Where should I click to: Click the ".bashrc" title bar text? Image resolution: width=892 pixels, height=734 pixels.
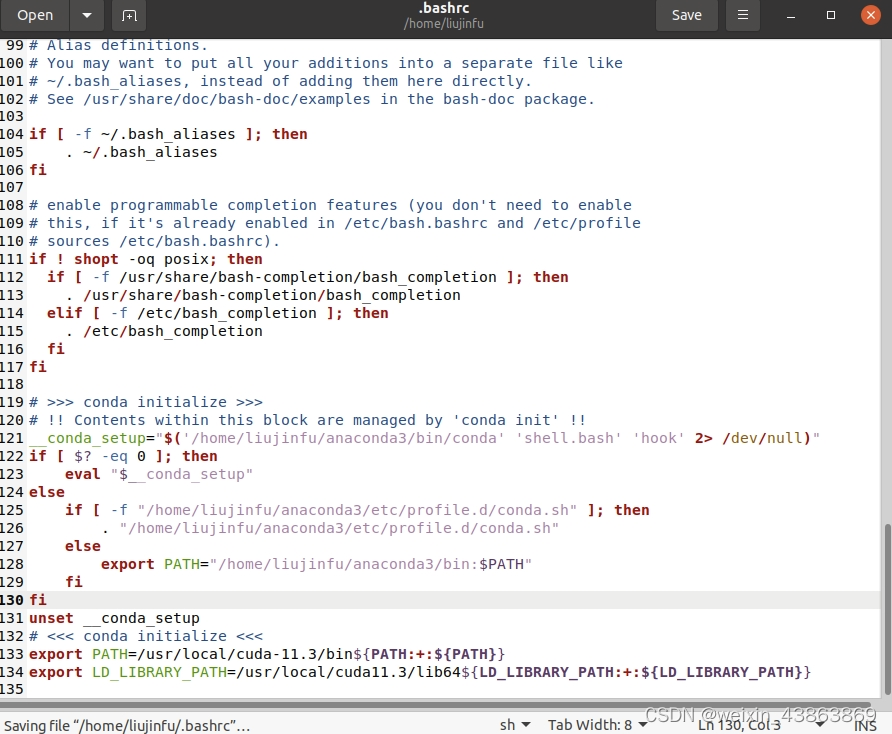pos(443,8)
